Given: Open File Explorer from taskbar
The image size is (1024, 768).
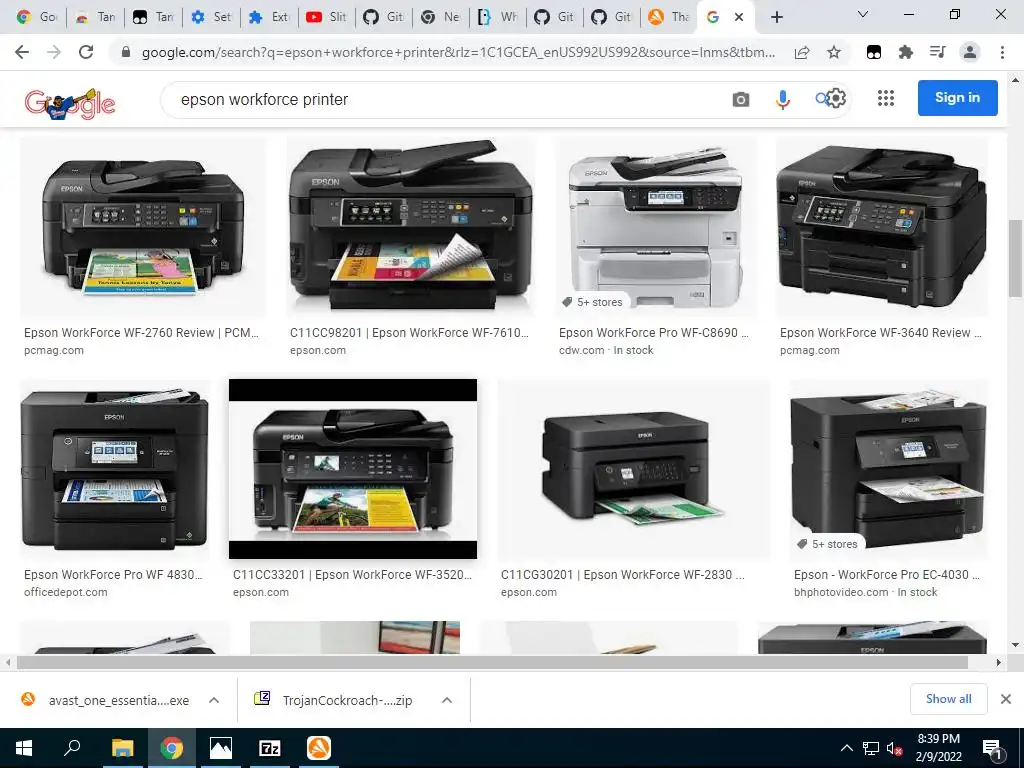Looking at the screenshot, I should 122,748.
